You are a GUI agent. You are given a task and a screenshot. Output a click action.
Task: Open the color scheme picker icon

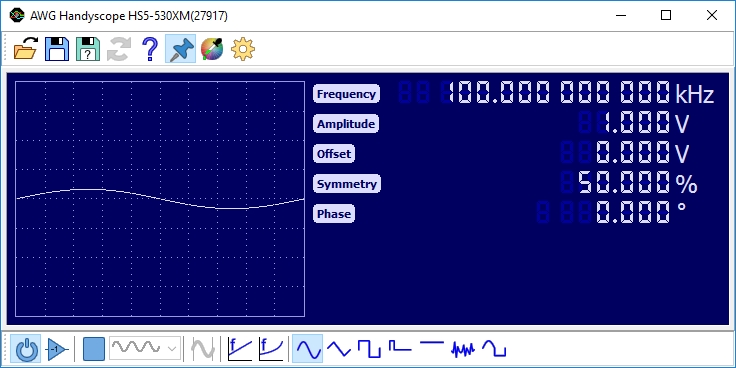212,49
